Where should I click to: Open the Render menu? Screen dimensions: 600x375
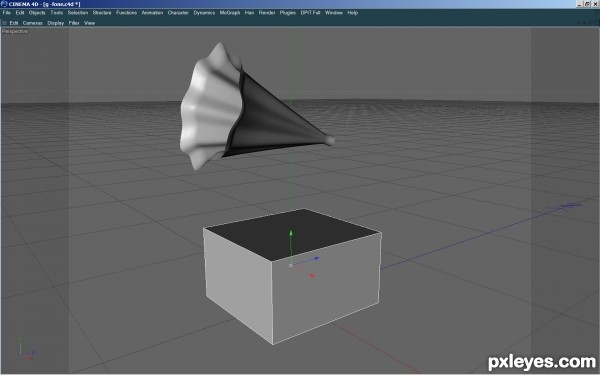(267, 13)
